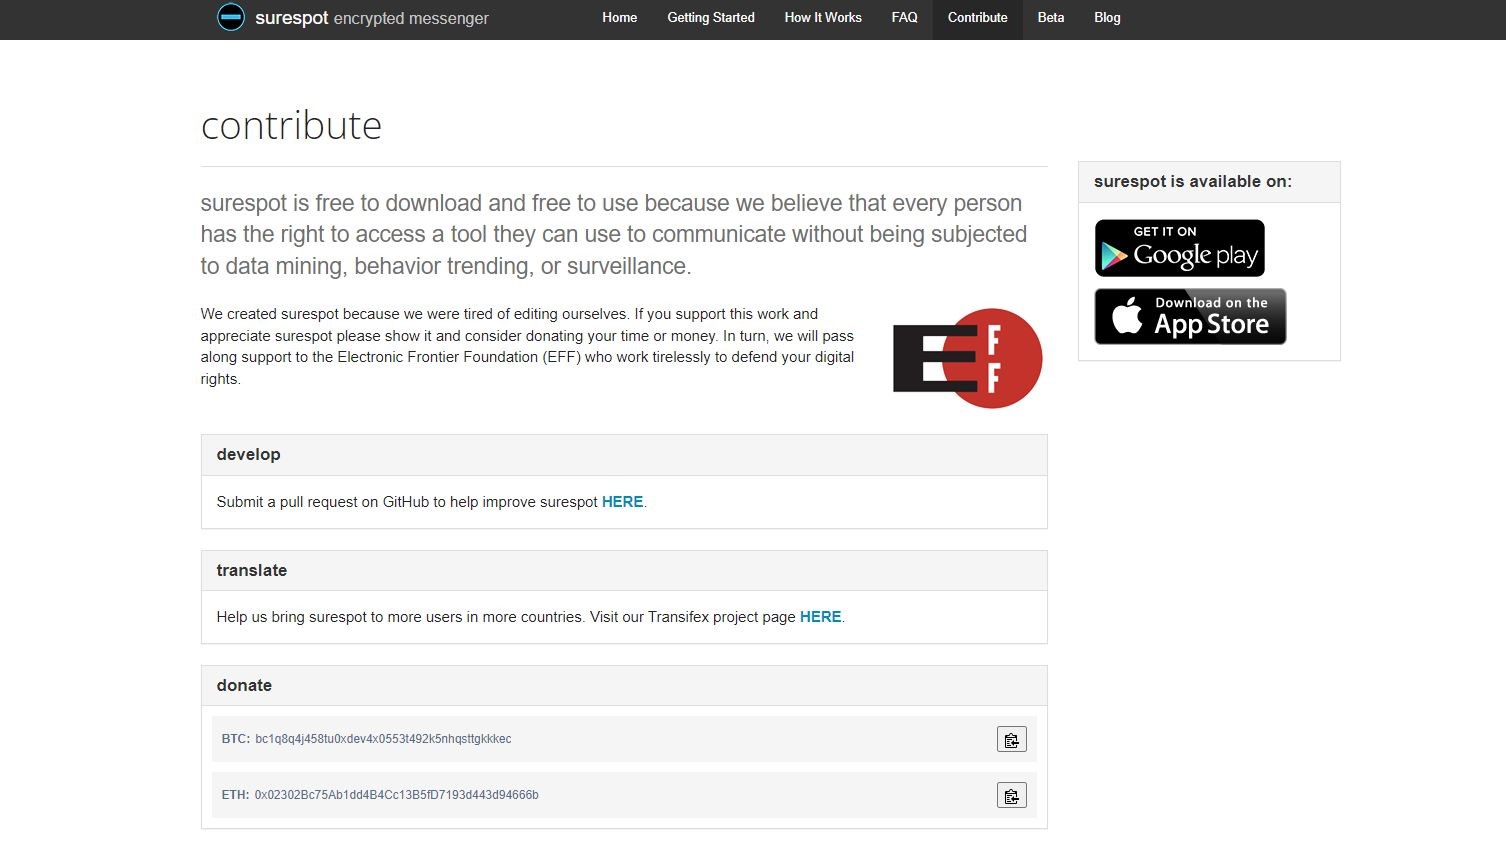Click the 'develop' section heading

click(x=248, y=455)
